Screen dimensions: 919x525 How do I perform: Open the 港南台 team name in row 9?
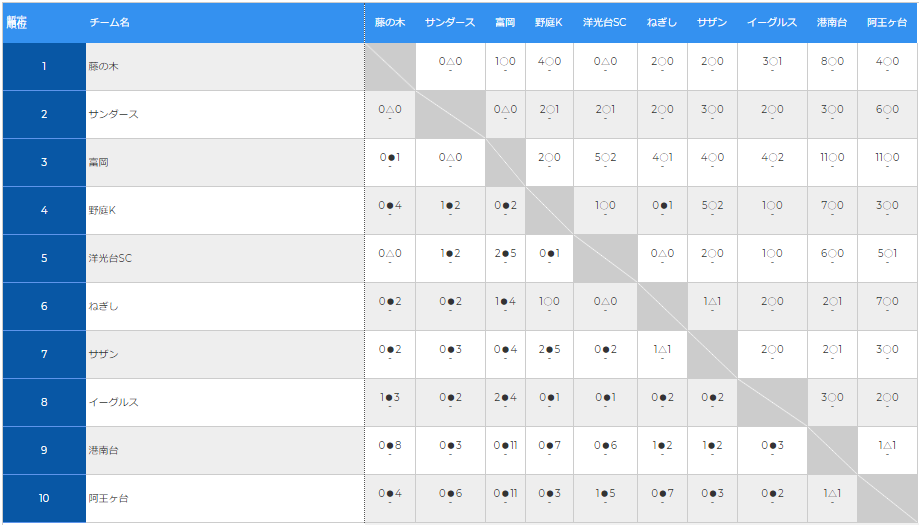coord(103,450)
